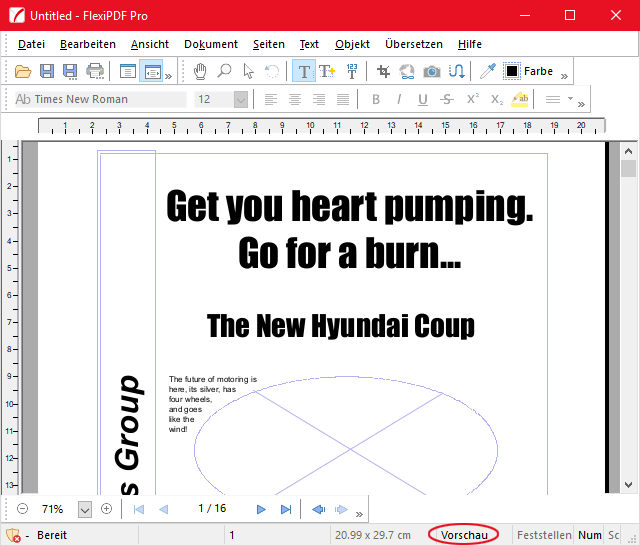Open the Übersetzen menu
Screen dimensions: 640x546
pos(413,44)
